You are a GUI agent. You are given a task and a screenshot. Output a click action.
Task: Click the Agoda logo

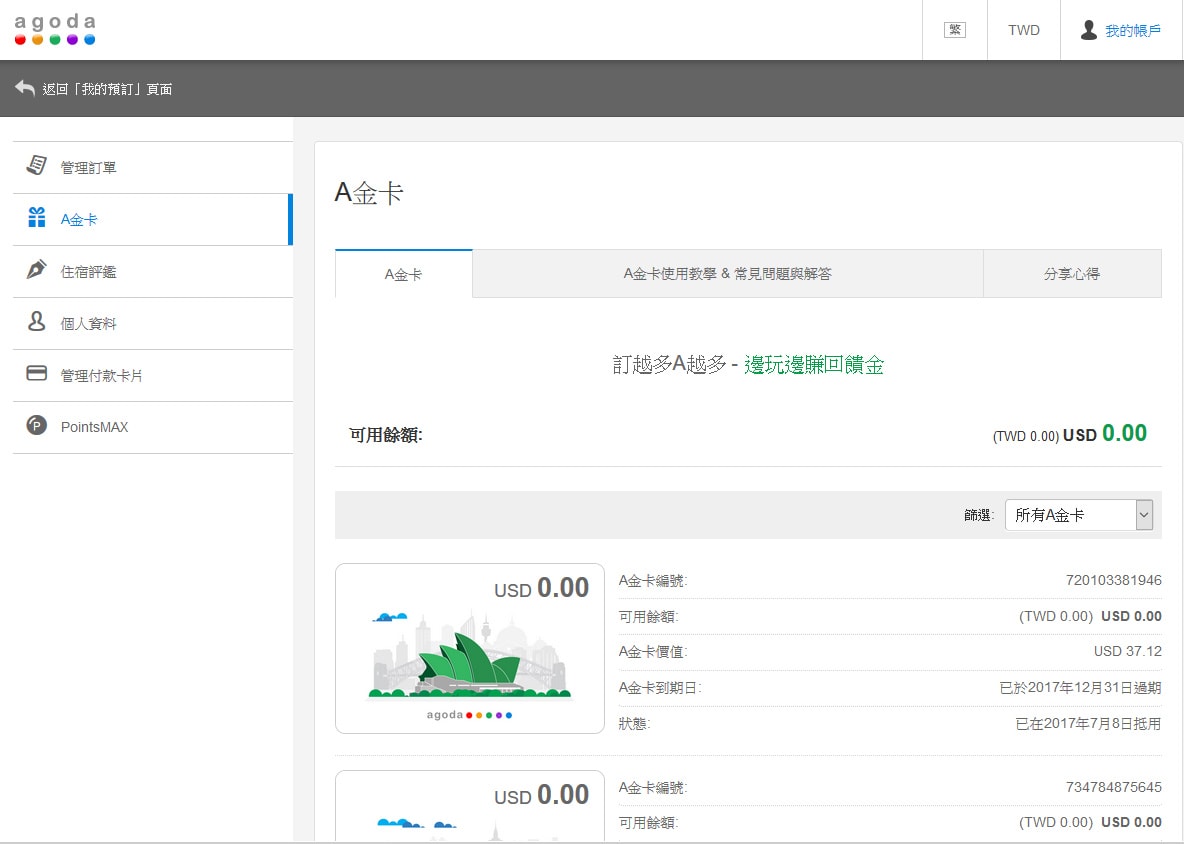coord(55,29)
